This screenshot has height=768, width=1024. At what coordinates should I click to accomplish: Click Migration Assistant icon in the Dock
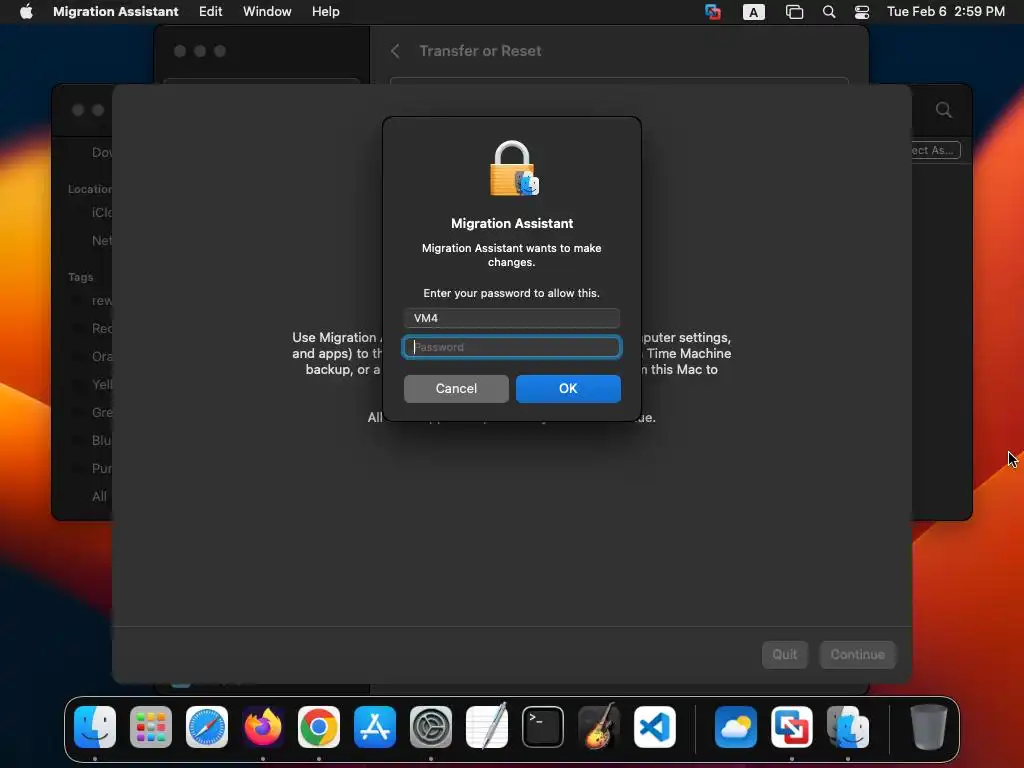[x=848, y=727]
